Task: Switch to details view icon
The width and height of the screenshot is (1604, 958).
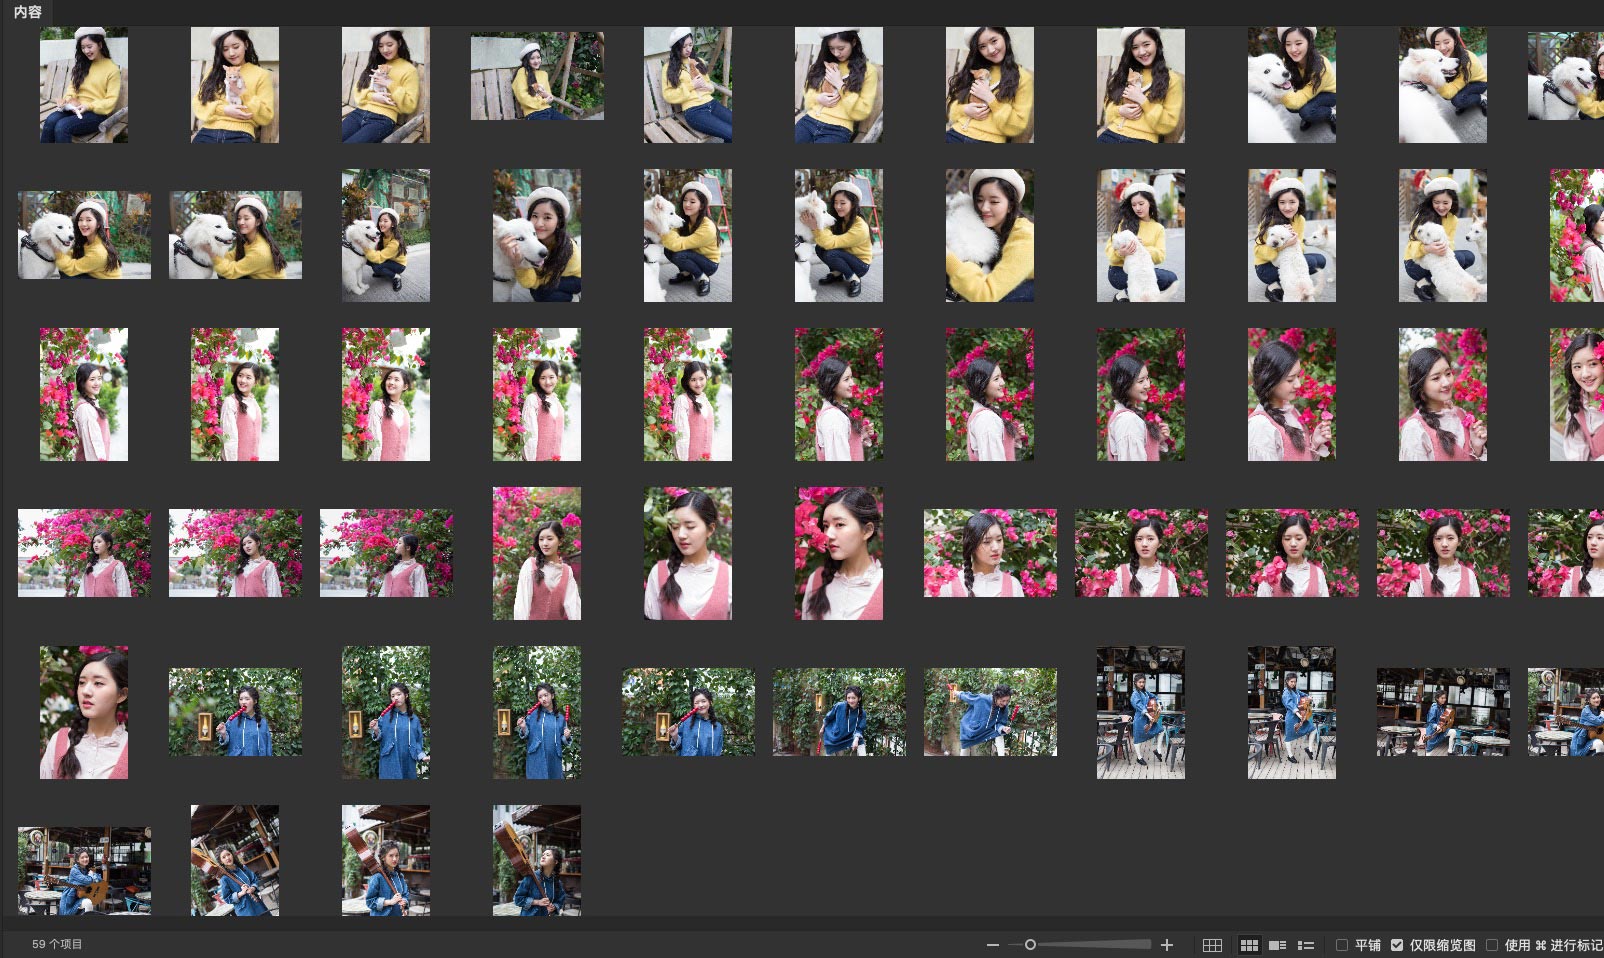Action: pyautogui.click(x=1277, y=945)
